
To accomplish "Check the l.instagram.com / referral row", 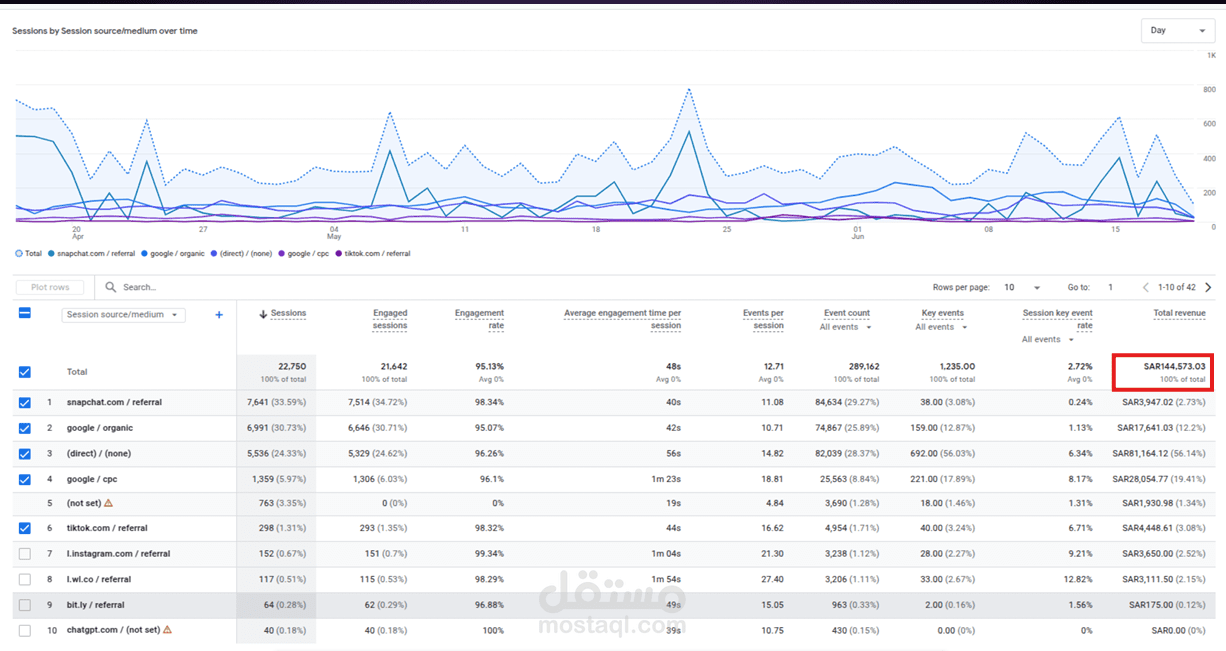I will click(25, 553).
